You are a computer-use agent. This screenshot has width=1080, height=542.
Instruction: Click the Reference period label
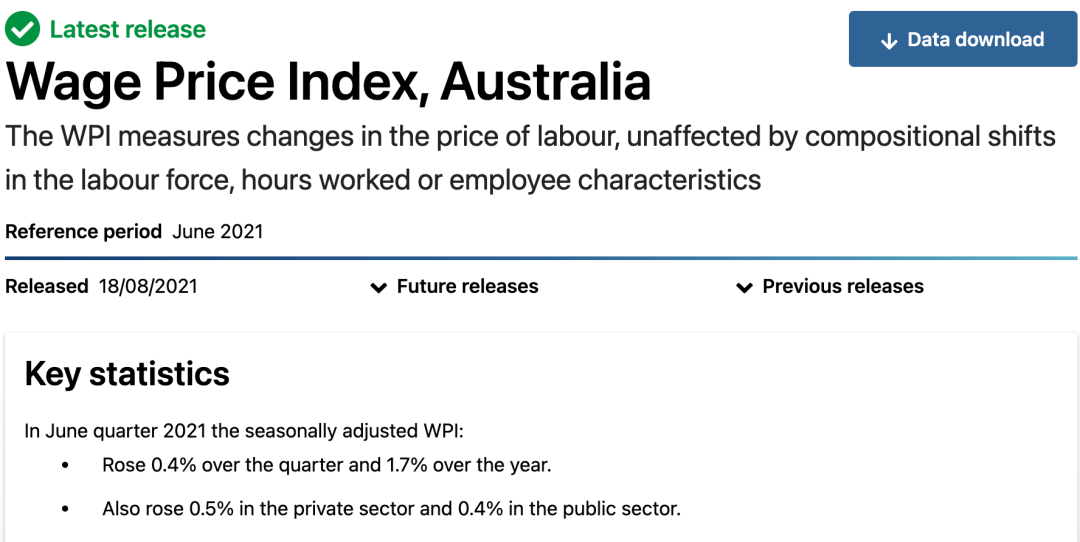[83, 231]
